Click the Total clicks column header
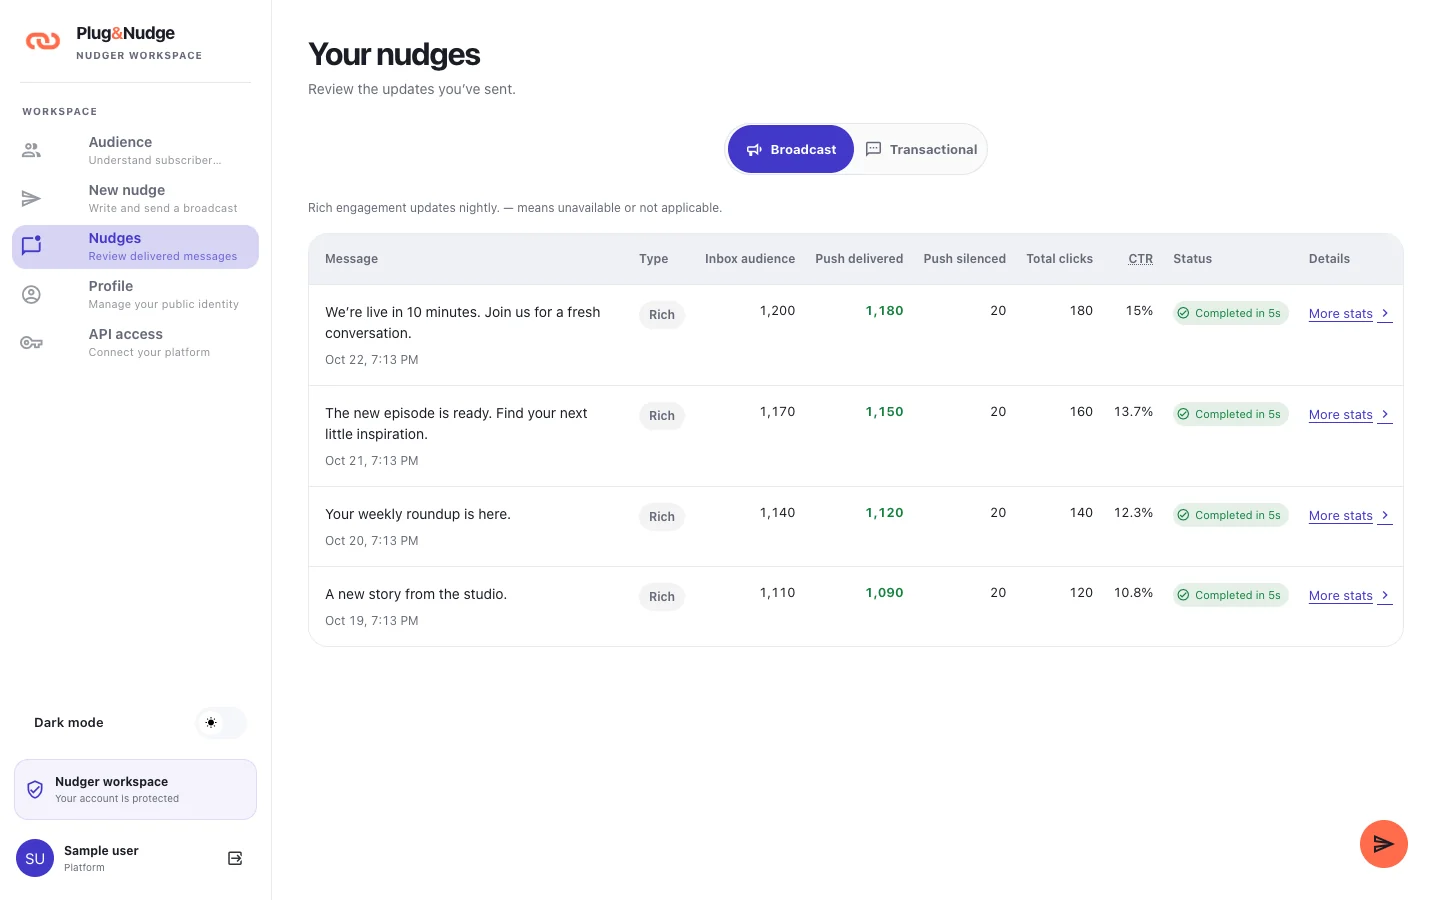The height and width of the screenshot is (900, 1440). tap(1059, 258)
